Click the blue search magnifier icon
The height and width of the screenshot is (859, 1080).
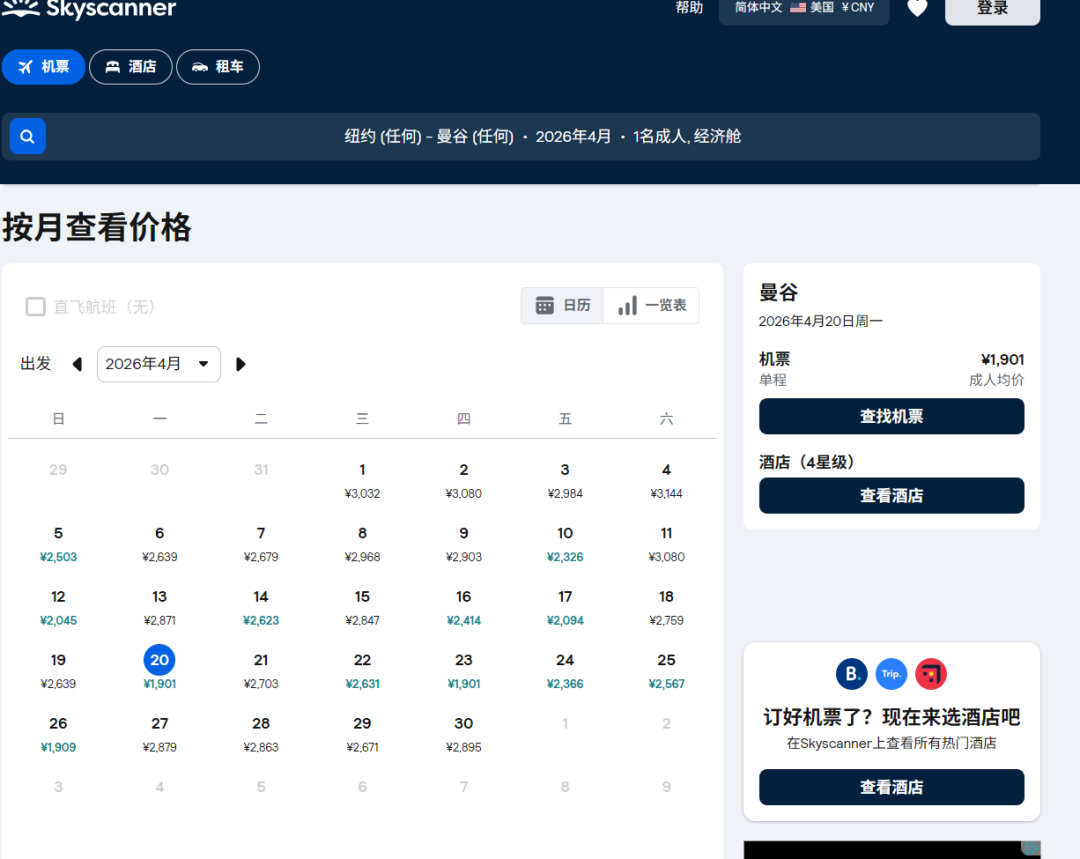point(28,136)
